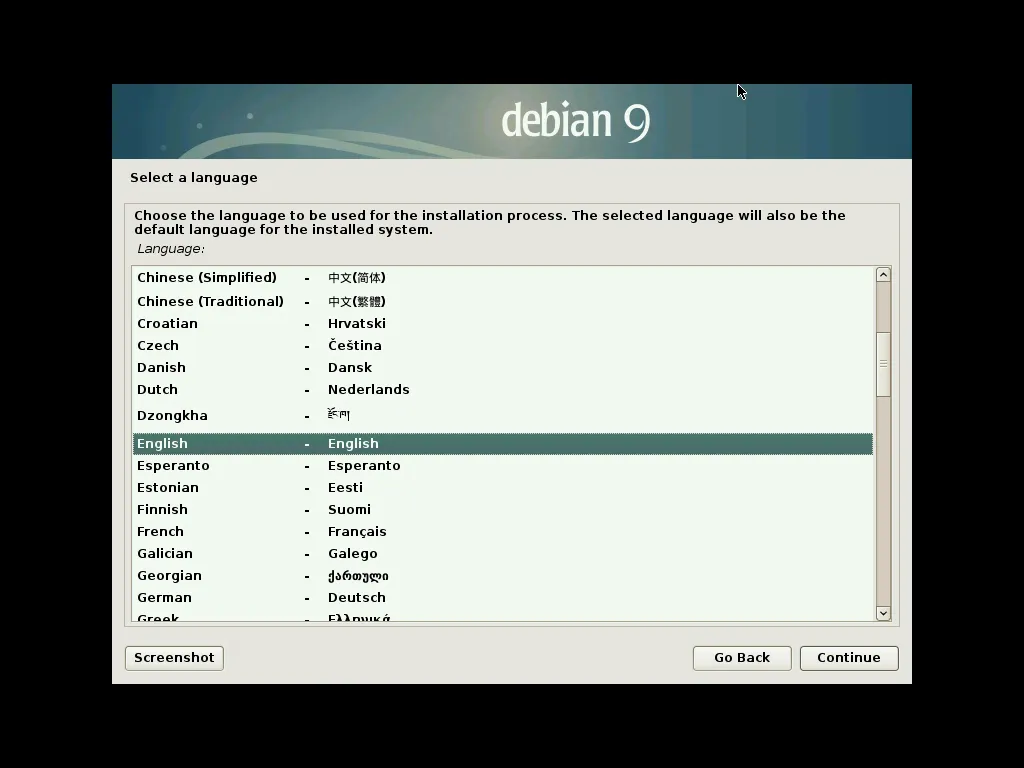Select Esperanto from the language list
The width and height of the screenshot is (1024, 768).
tap(503, 466)
